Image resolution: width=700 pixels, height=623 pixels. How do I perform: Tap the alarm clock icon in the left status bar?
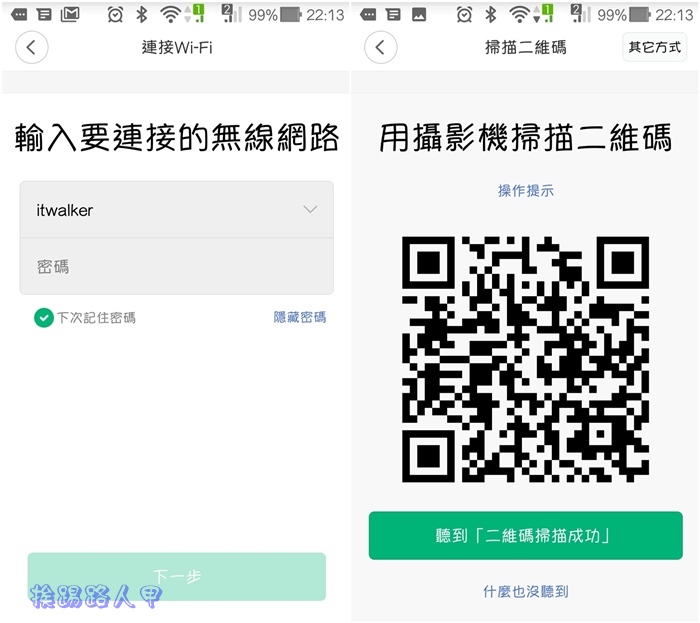[115, 15]
